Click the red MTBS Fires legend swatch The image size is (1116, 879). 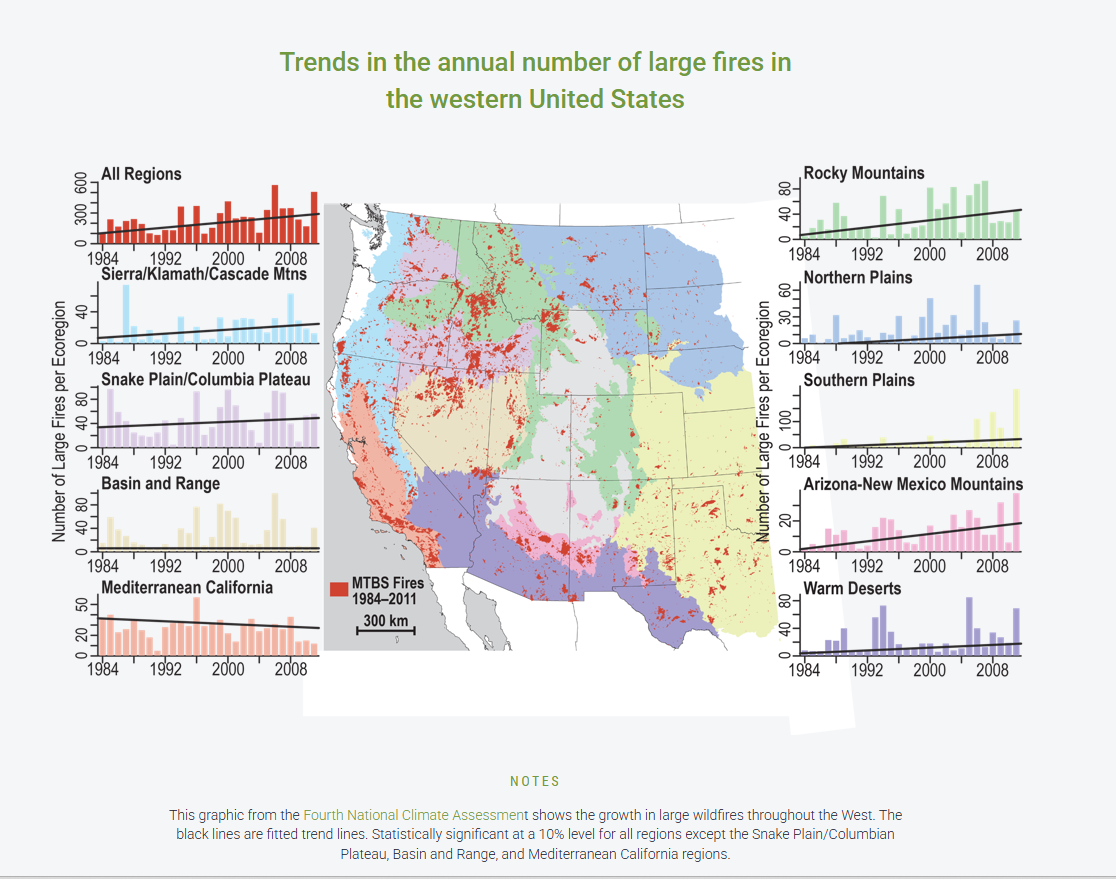click(x=339, y=589)
